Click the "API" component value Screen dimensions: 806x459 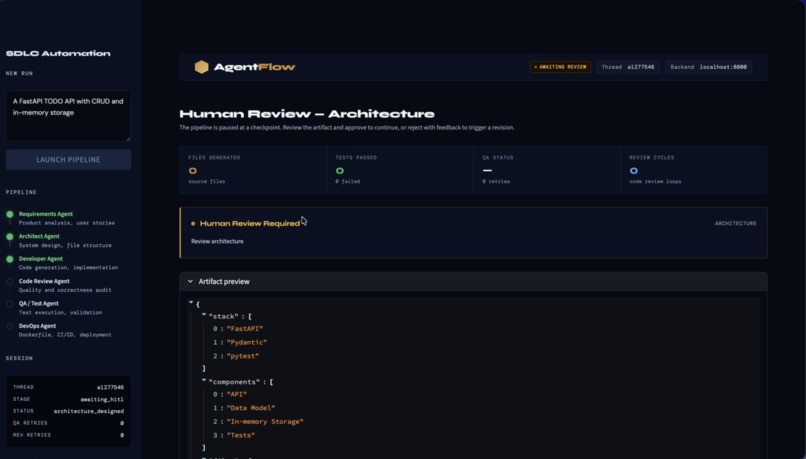click(236, 395)
